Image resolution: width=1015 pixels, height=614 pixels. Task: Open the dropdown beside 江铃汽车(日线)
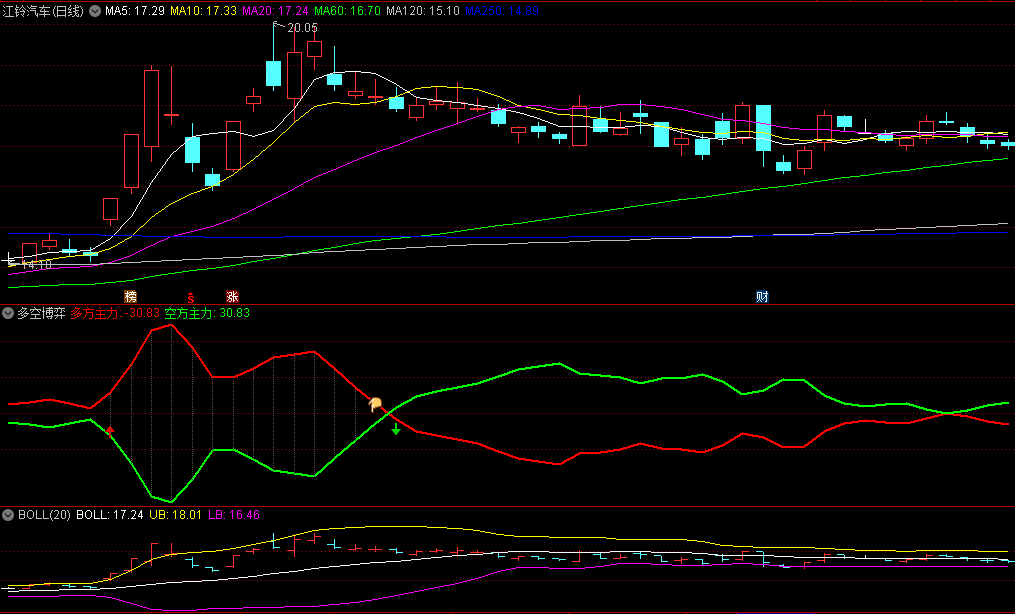95,11
